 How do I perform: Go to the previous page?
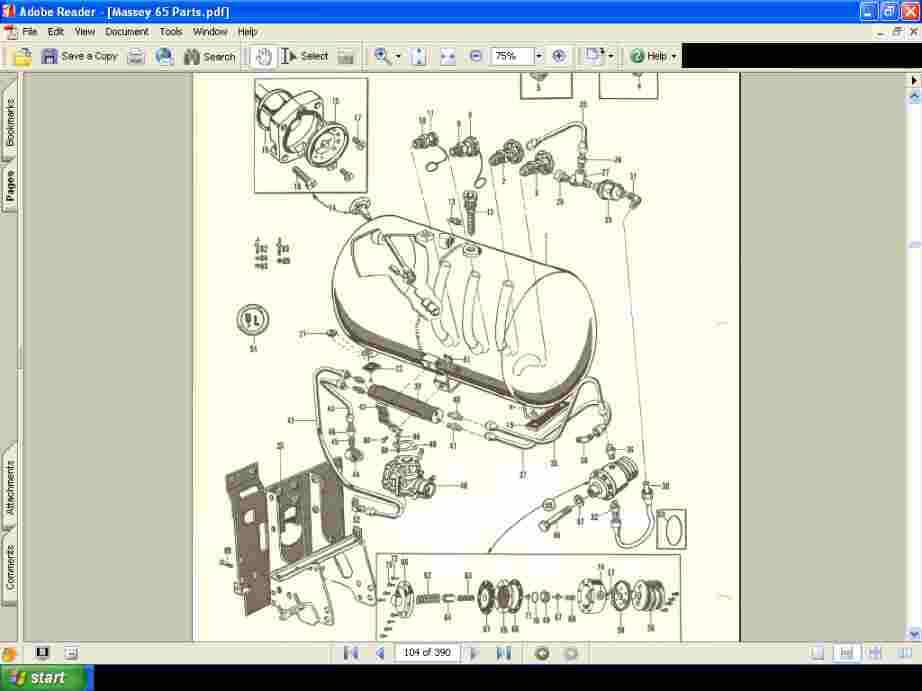[x=378, y=652]
